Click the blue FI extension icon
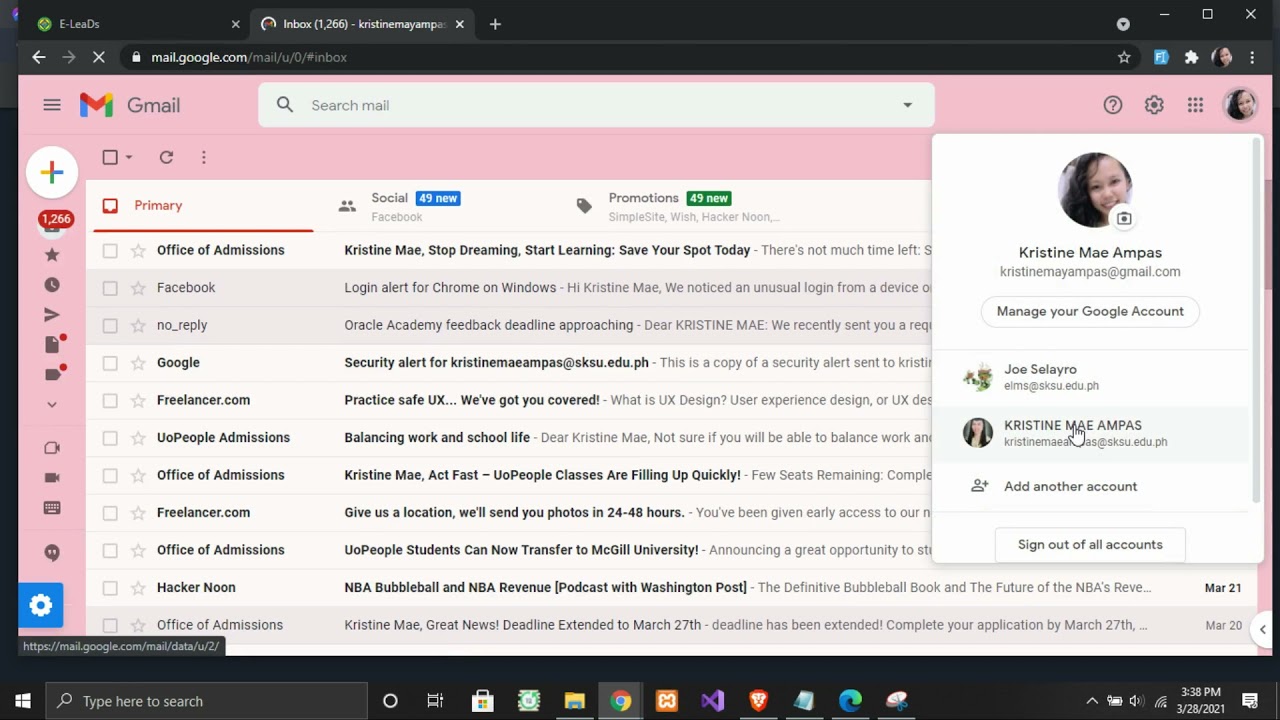 coord(1161,57)
